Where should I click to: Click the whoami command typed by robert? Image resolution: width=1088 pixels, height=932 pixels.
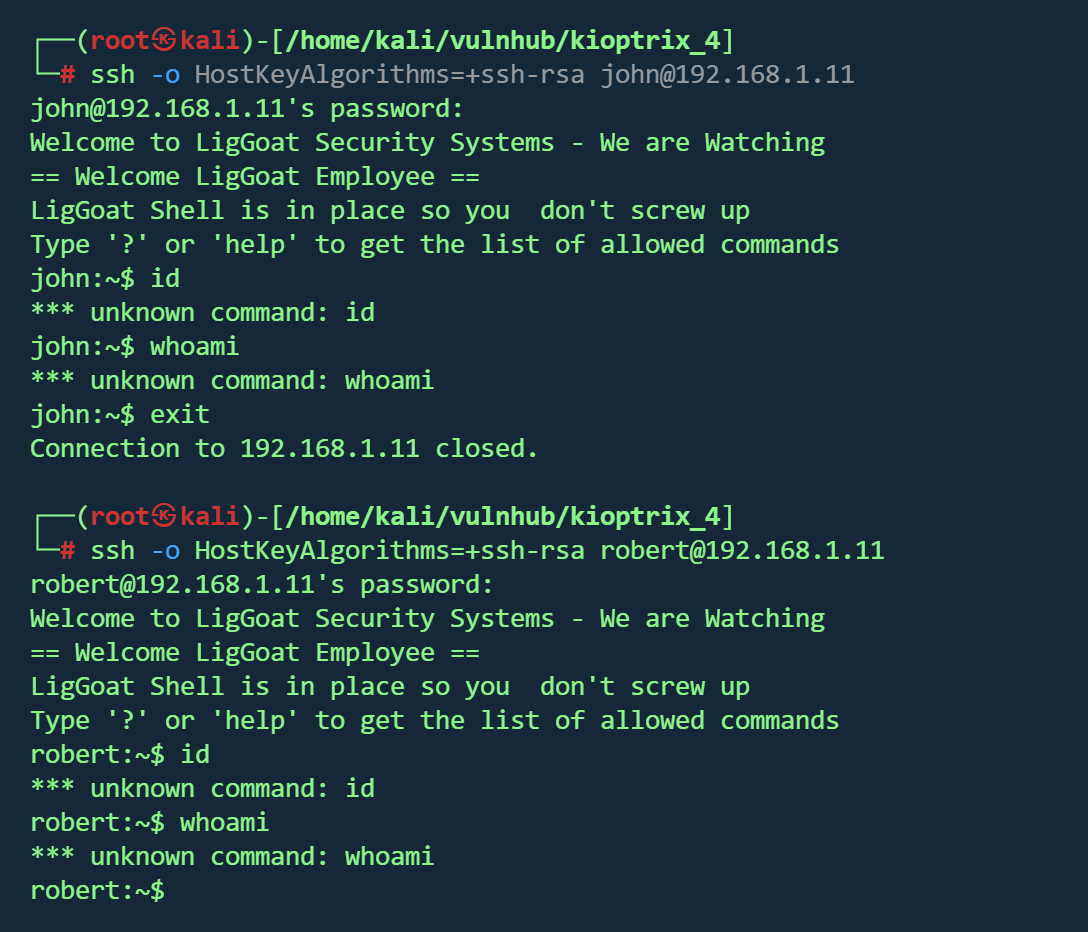pyautogui.click(x=224, y=823)
